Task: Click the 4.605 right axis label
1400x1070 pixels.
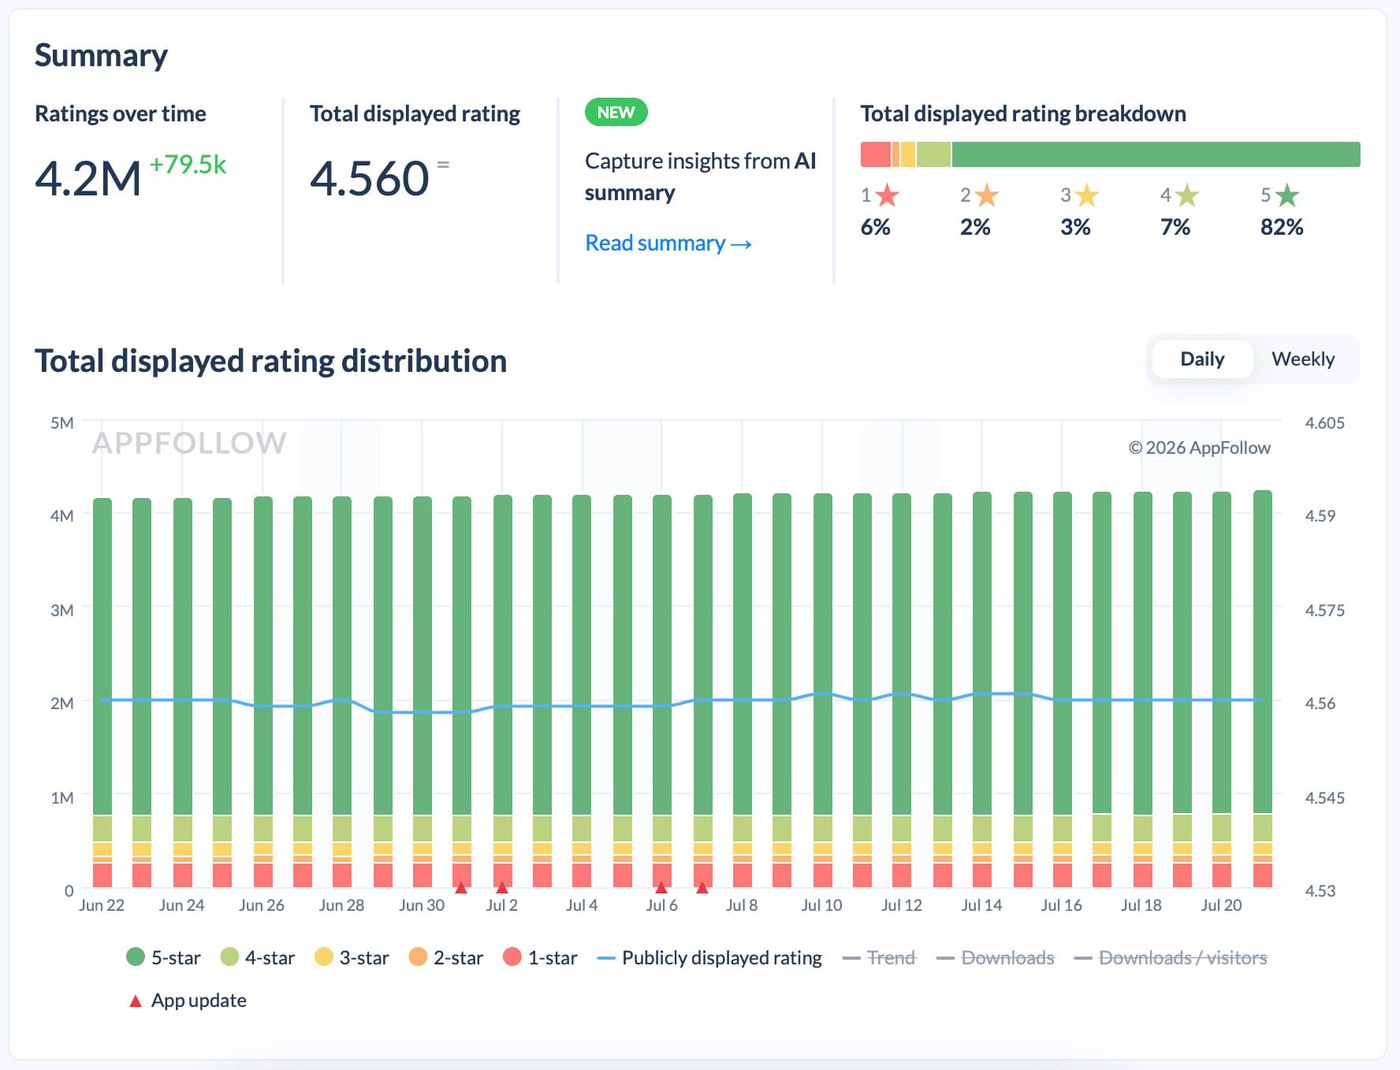Action: [x=1325, y=423]
